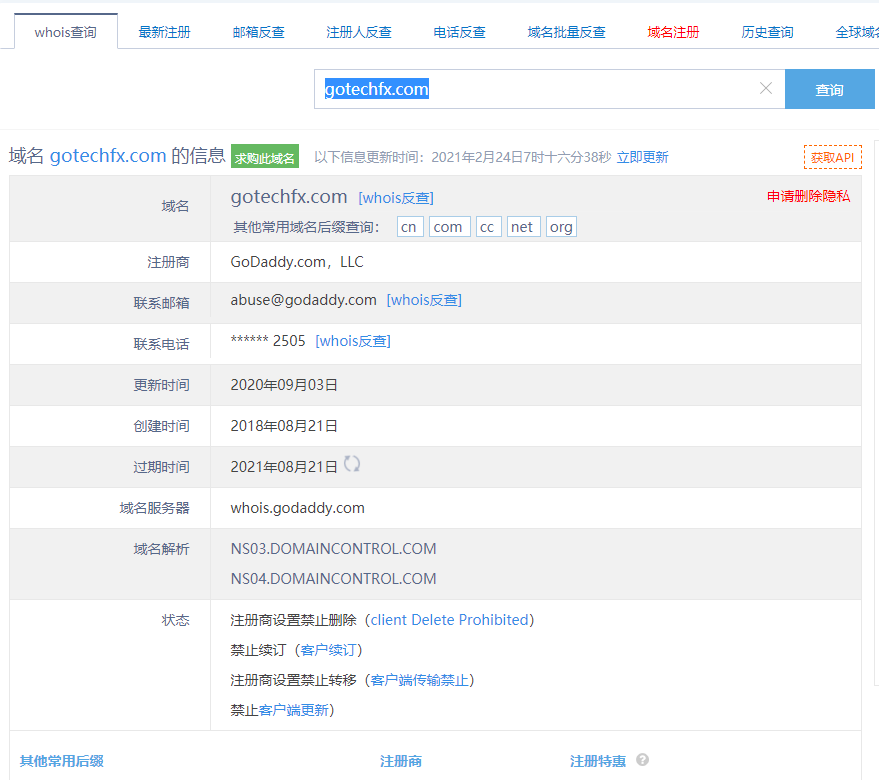Image resolution: width=879 pixels, height=780 pixels.
Task: Select the 注册人反查 tab
Action: (x=359, y=32)
